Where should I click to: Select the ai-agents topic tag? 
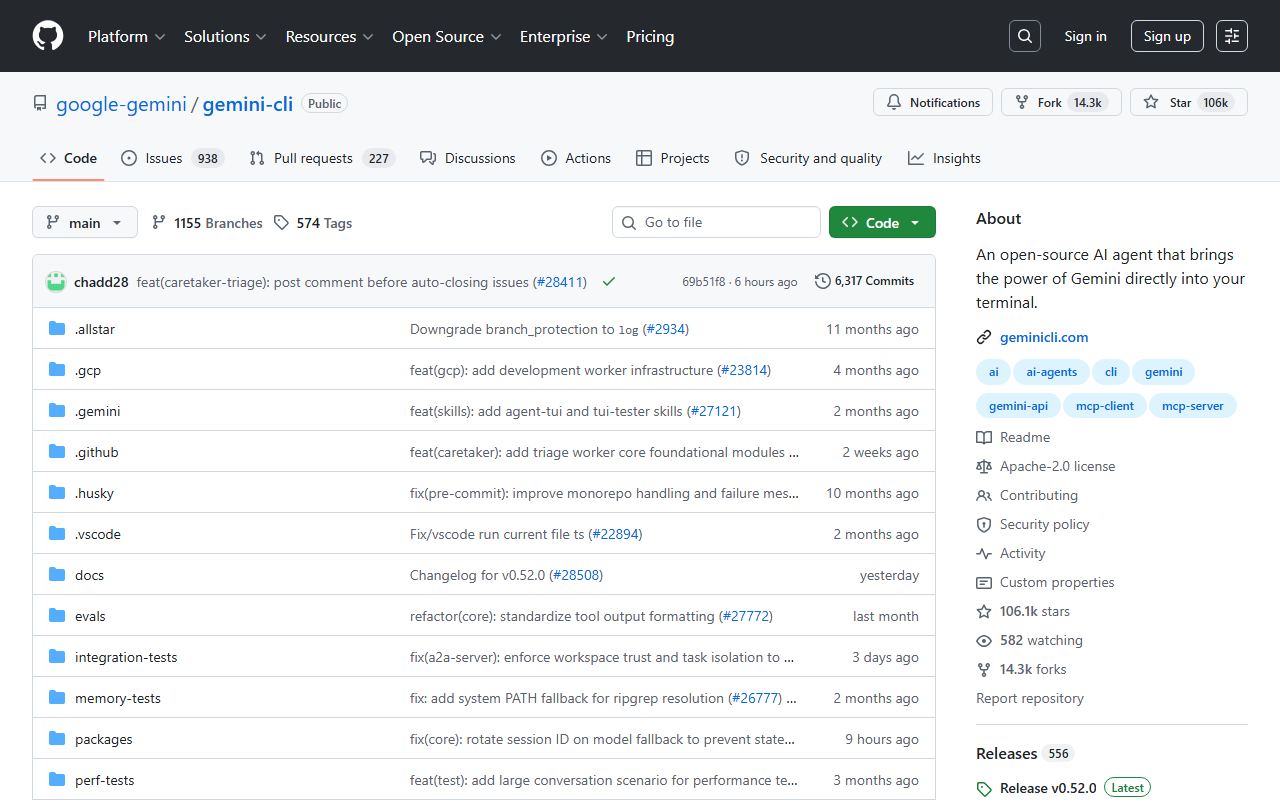click(x=1051, y=372)
